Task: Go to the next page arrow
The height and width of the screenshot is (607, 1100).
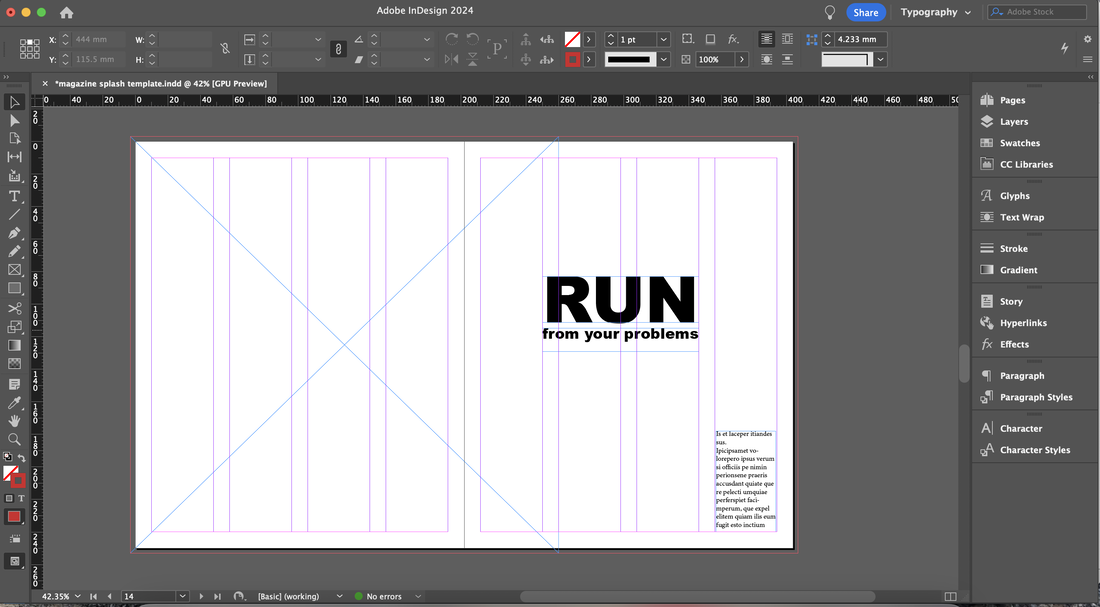Action: [x=201, y=596]
